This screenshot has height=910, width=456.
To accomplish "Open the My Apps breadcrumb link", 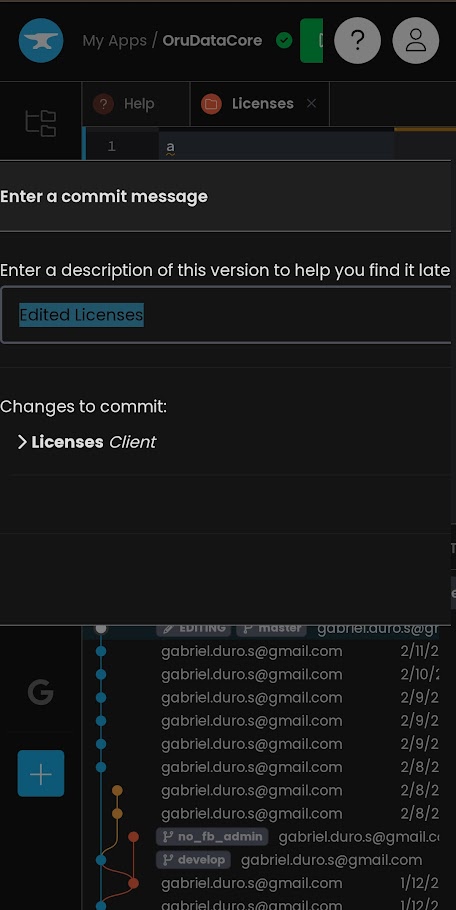I will point(114,41).
